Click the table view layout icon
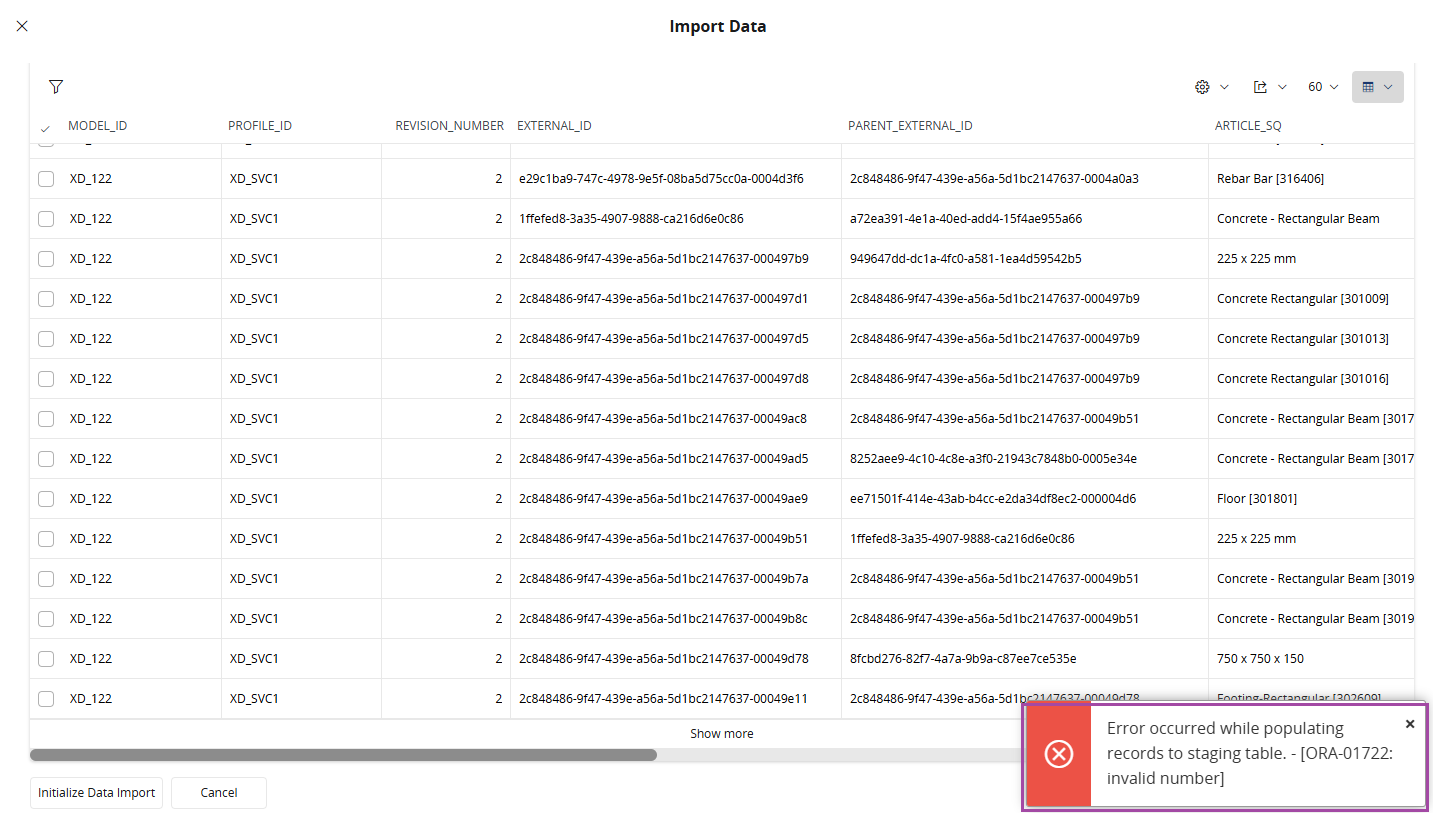 pos(1369,87)
